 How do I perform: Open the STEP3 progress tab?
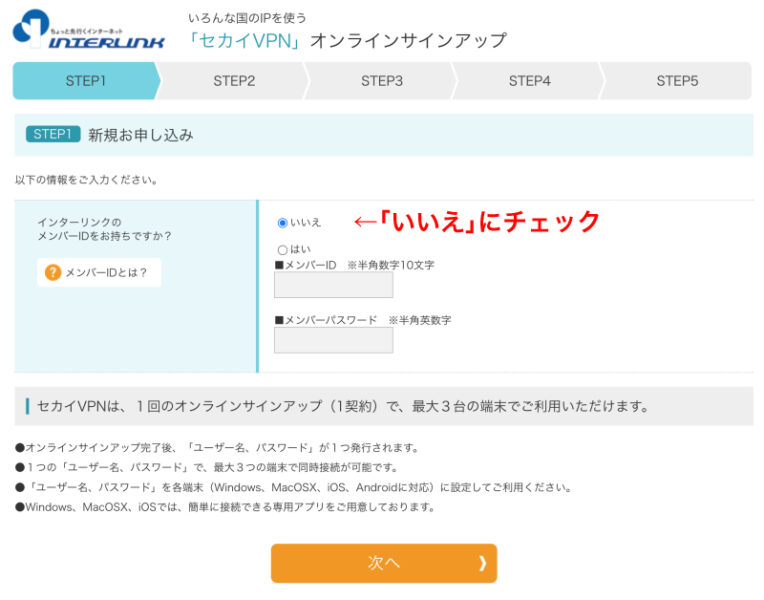point(382,81)
